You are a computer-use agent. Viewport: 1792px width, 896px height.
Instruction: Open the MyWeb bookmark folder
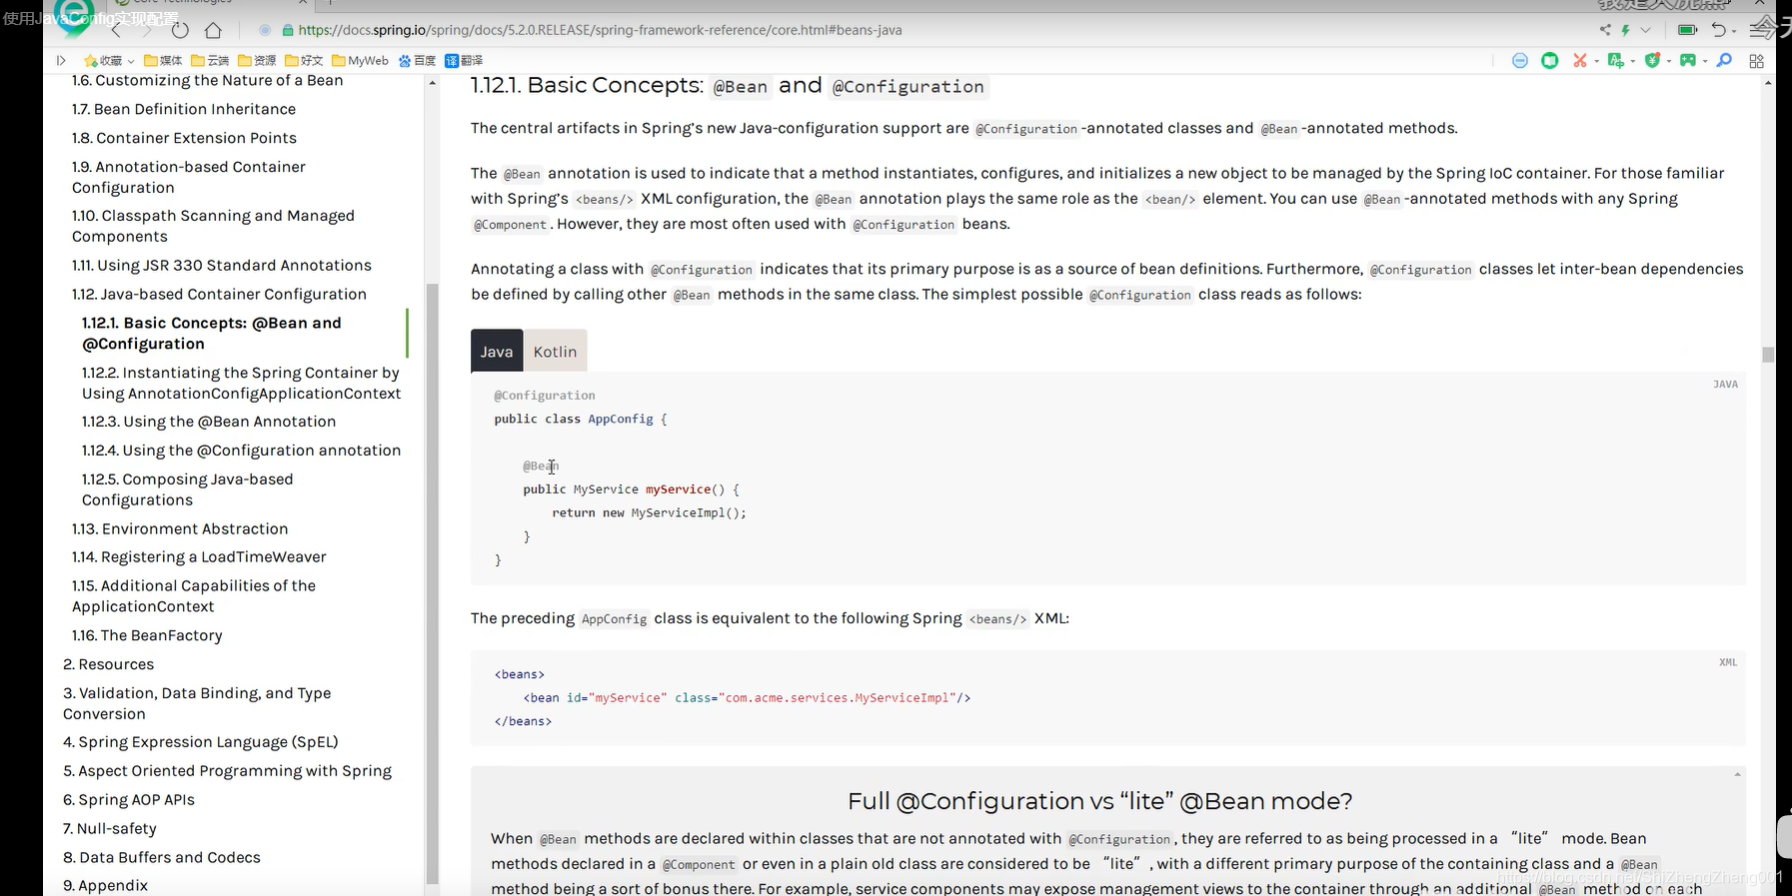pos(360,61)
